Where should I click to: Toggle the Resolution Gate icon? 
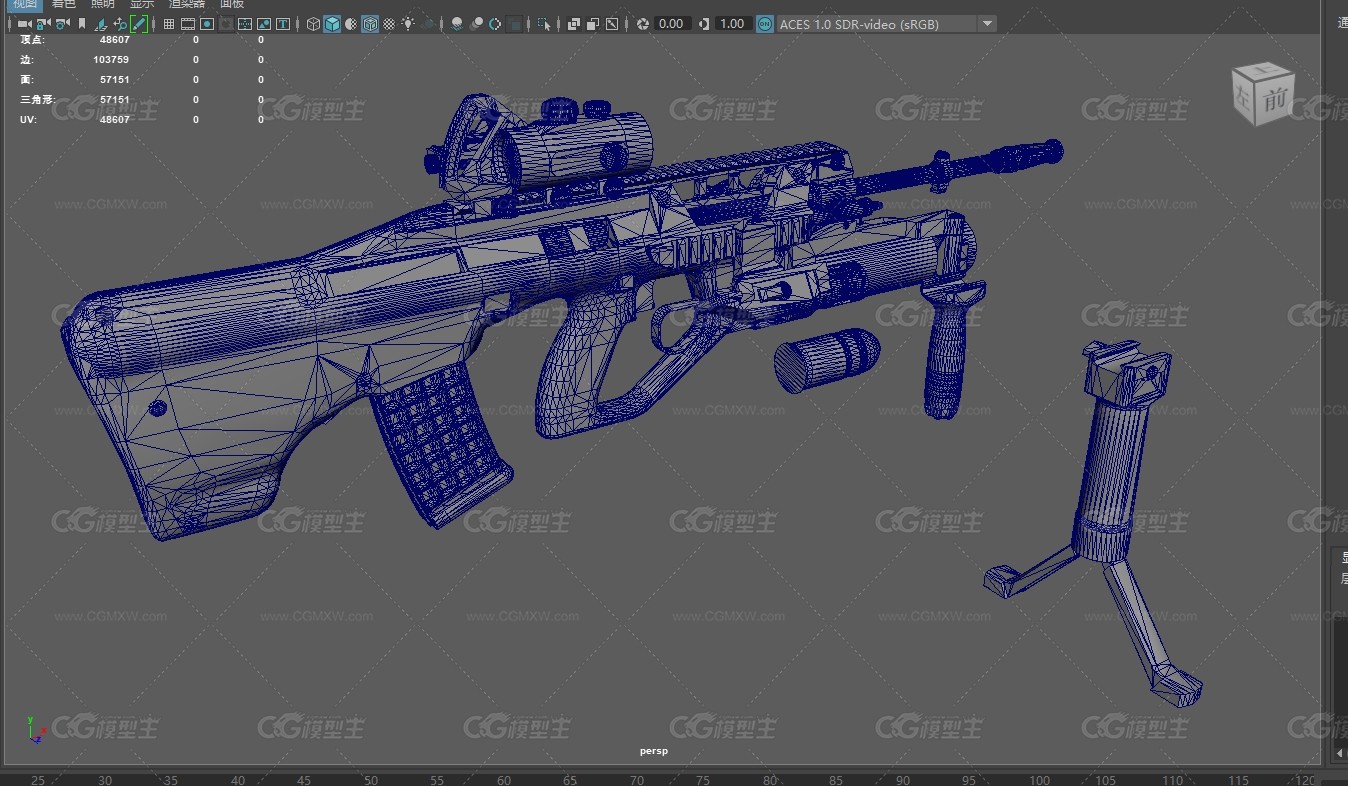(206, 23)
